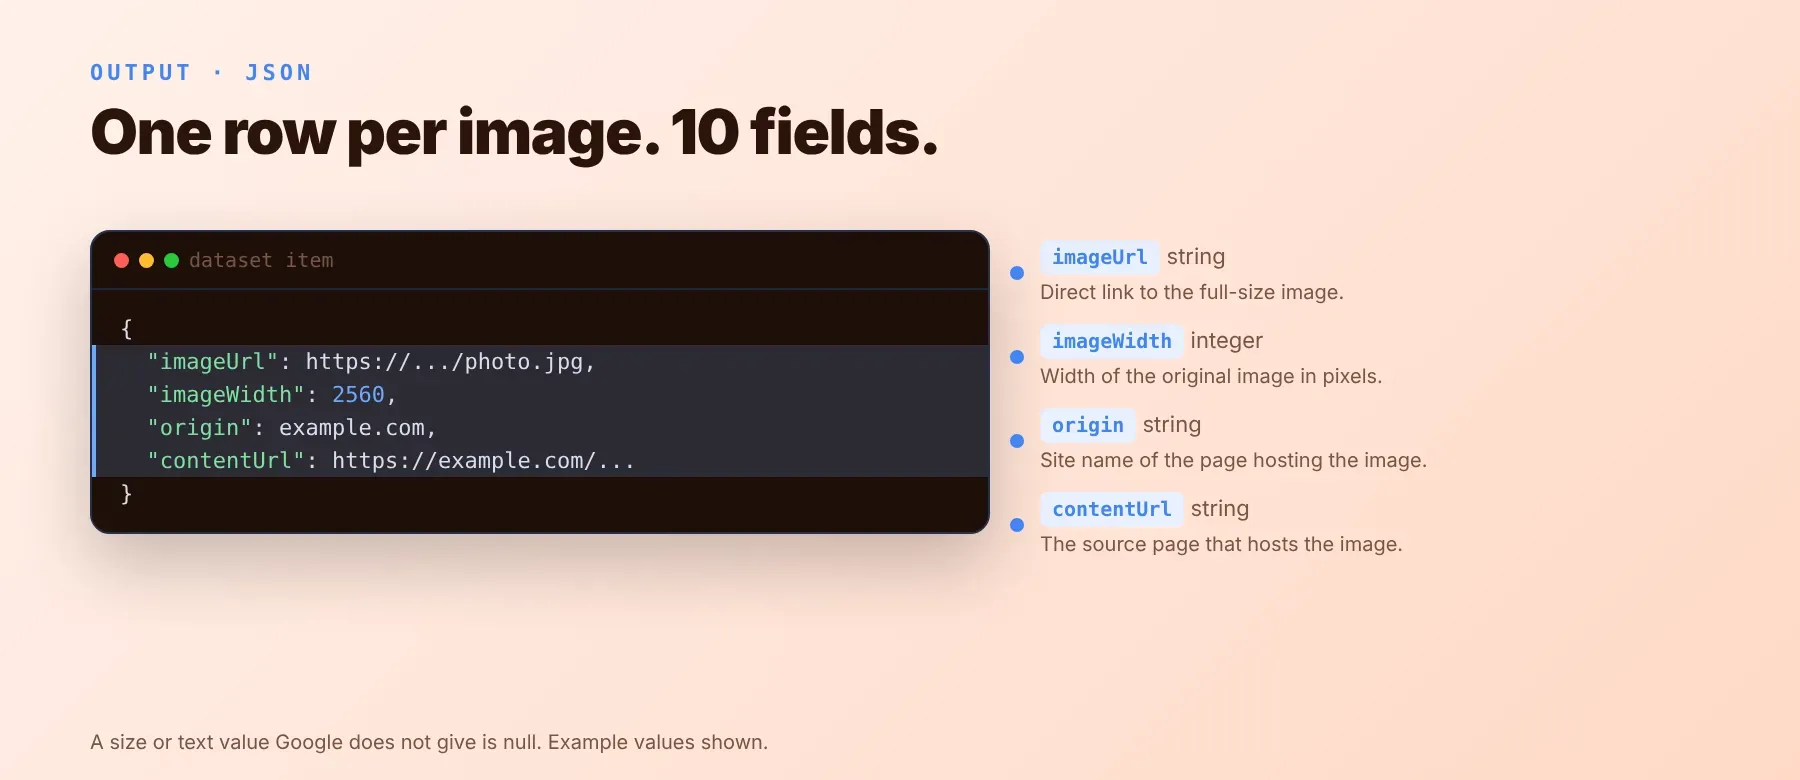The width and height of the screenshot is (1800, 780).
Task: Click the red close dot on dataset item window
Action: (122, 261)
